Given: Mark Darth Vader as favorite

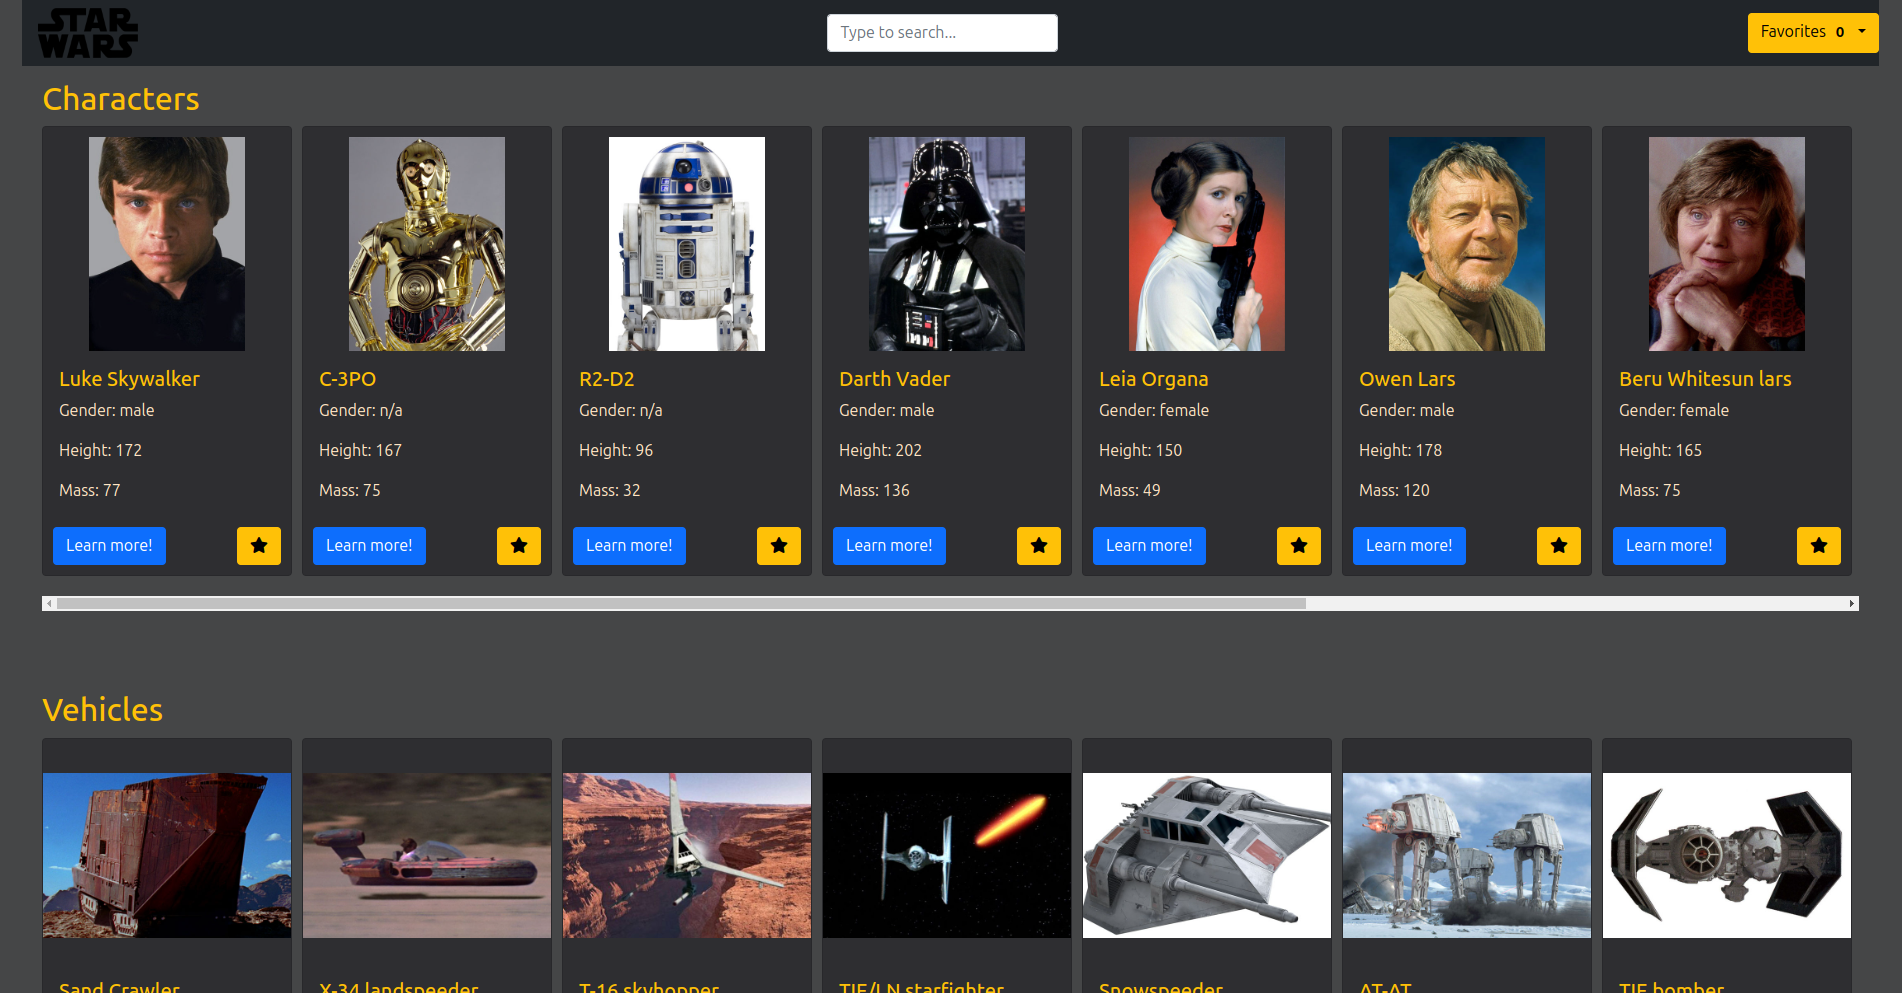Looking at the screenshot, I should 1039,546.
